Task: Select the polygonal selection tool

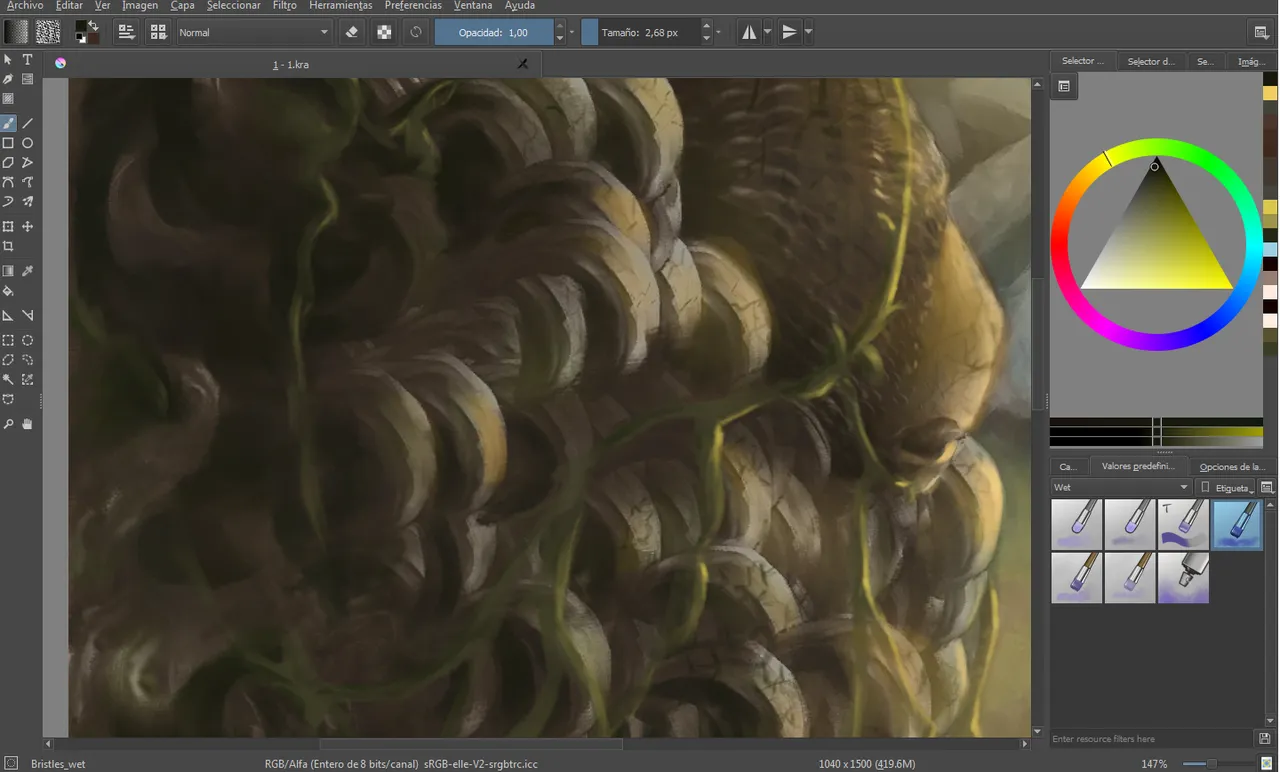Action: [8, 360]
